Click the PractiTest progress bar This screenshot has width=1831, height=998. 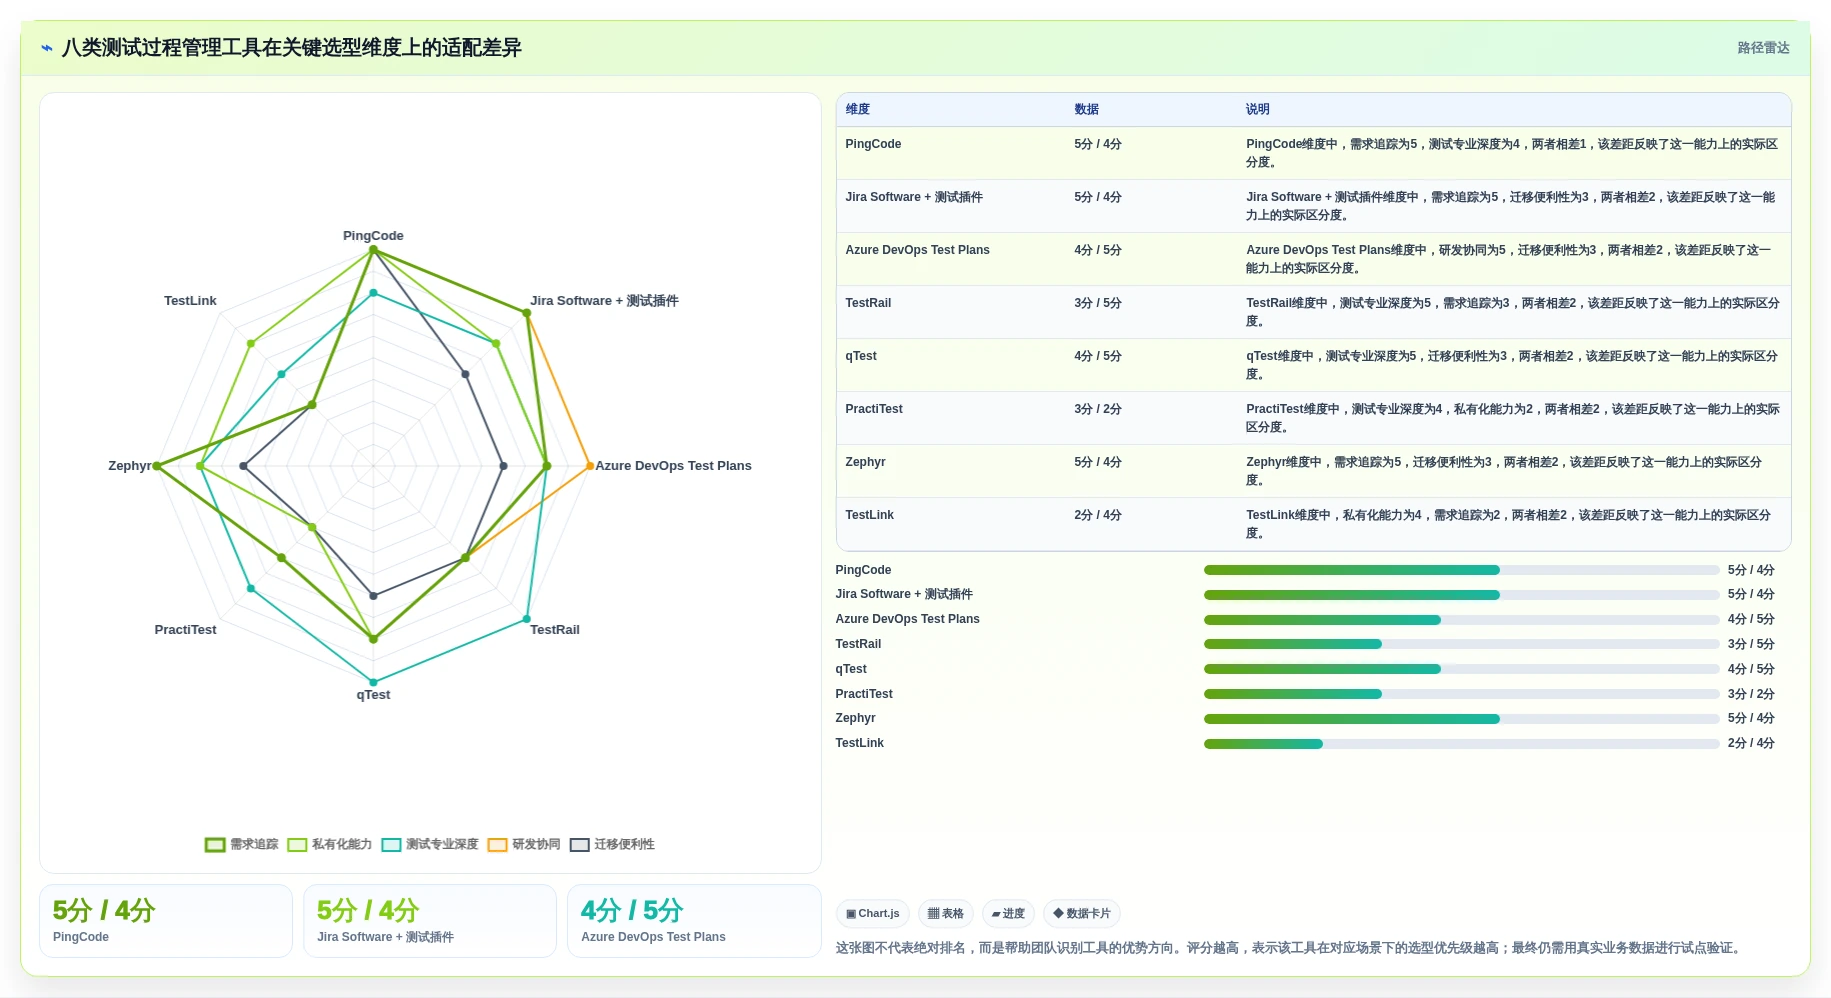click(1461, 694)
